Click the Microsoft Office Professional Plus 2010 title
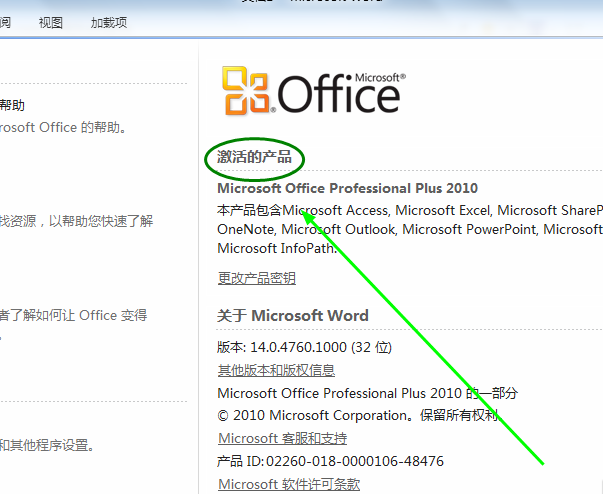This screenshot has width=603, height=494. 347,188
